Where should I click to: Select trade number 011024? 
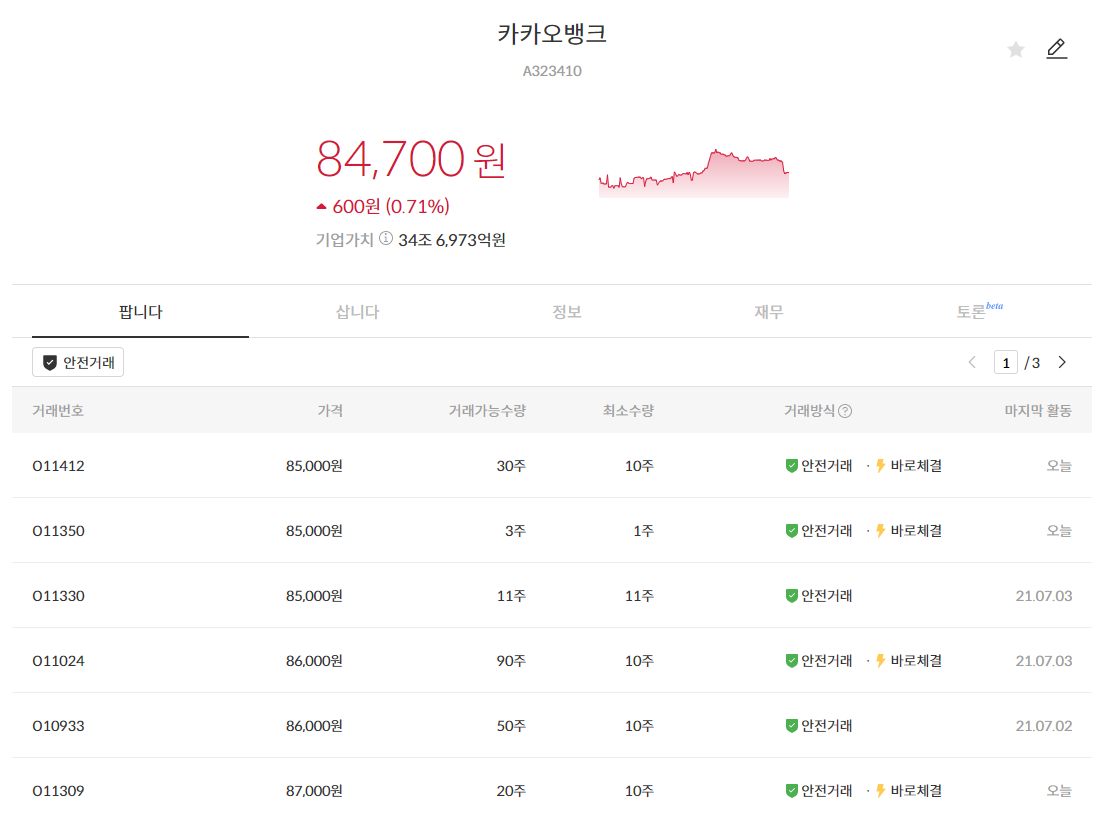[x=58, y=661]
